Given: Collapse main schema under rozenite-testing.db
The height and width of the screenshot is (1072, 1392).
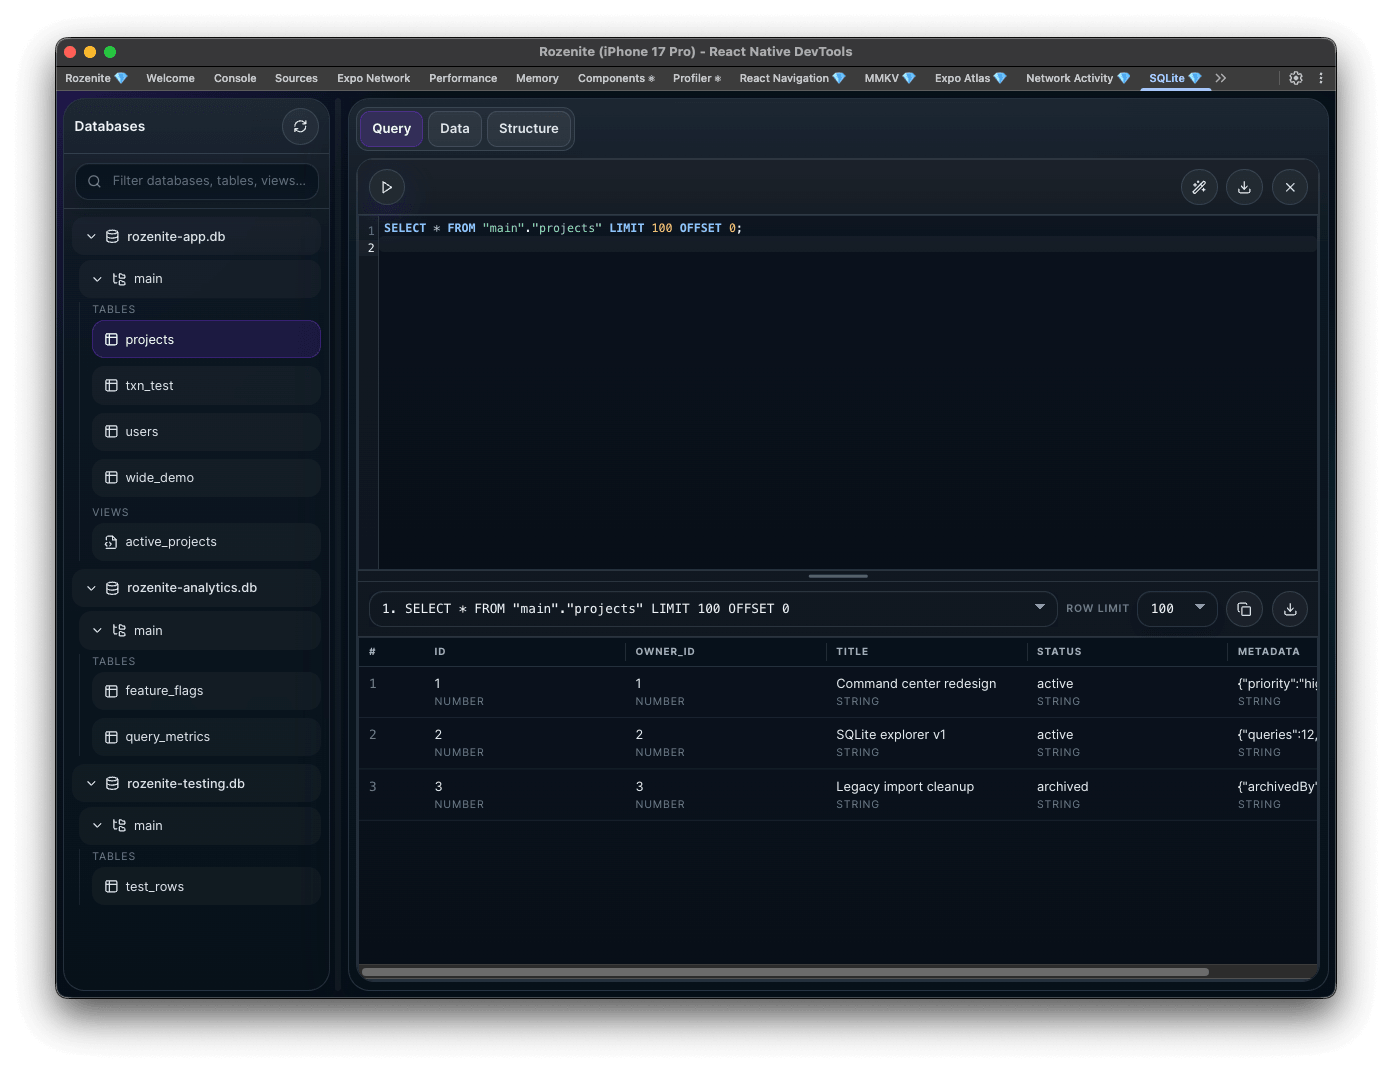Looking at the screenshot, I should (x=97, y=826).
